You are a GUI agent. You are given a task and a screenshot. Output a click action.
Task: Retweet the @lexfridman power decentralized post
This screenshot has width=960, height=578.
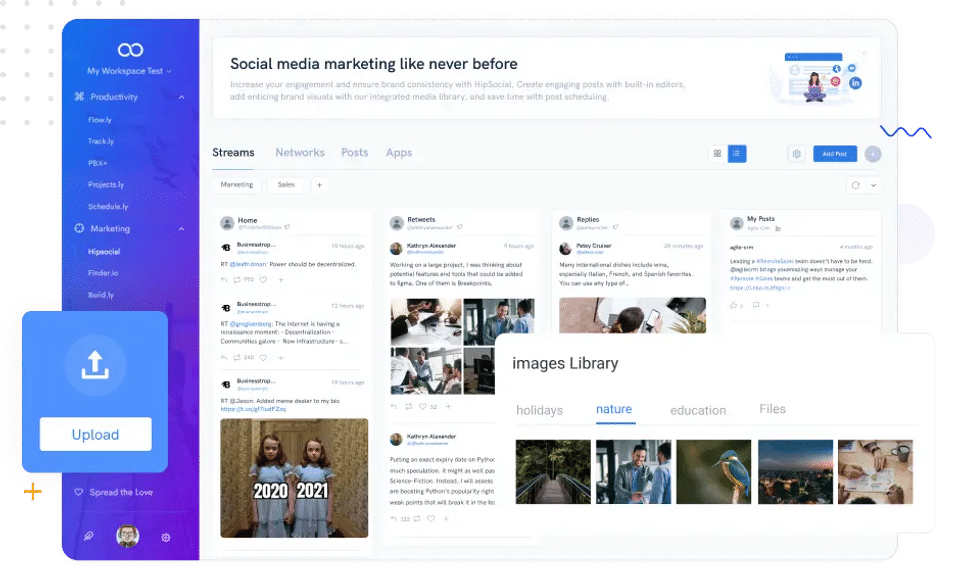coord(237,280)
